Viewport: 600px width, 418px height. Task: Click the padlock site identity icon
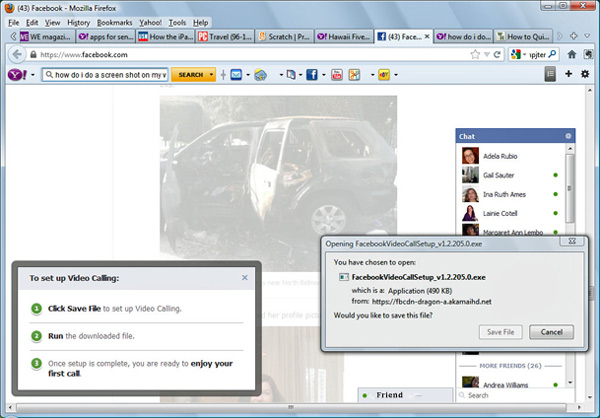click(33, 55)
